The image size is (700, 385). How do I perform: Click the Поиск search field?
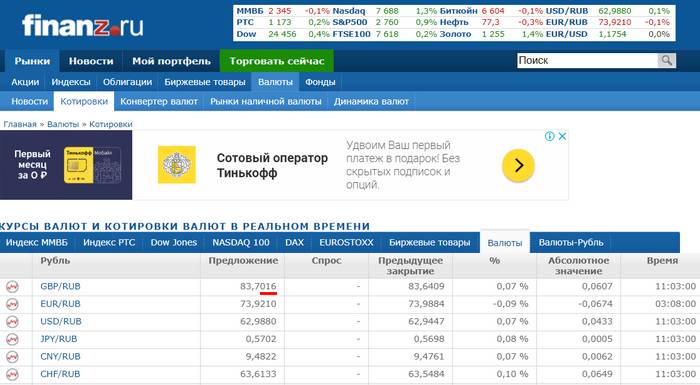pyautogui.click(x=587, y=60)
